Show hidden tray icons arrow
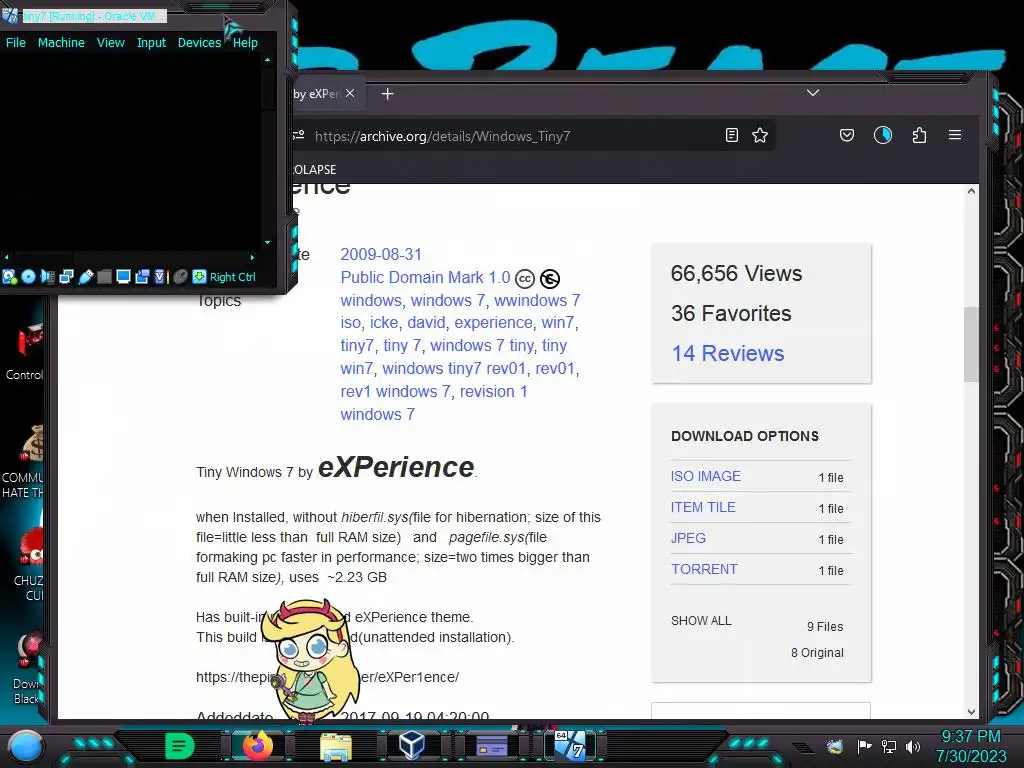The image size is (1024, 768). 802,747
